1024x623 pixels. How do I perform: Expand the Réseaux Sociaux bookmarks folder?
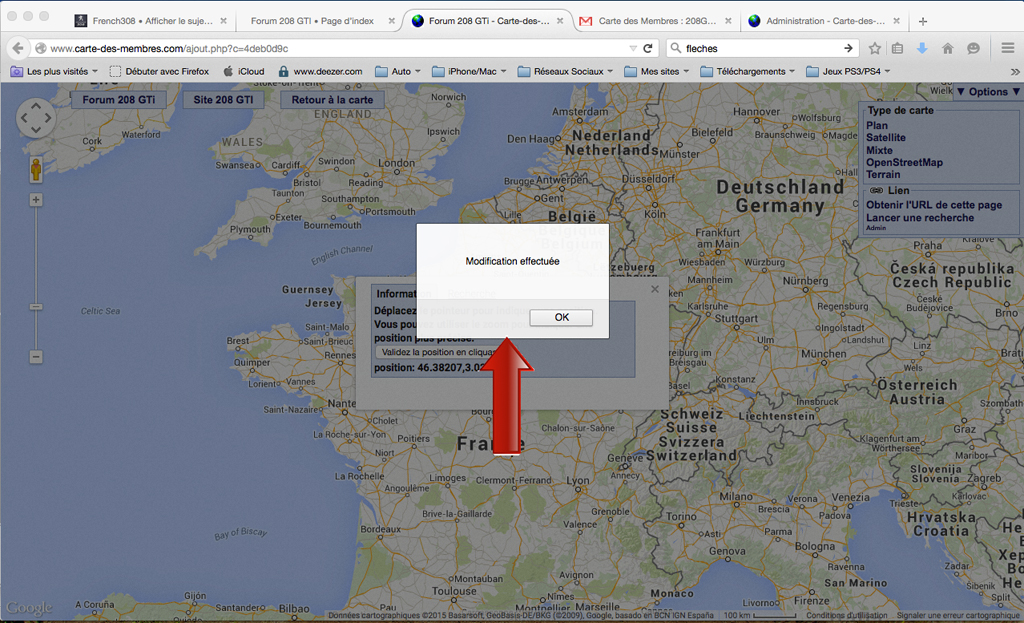coord(565,71)
